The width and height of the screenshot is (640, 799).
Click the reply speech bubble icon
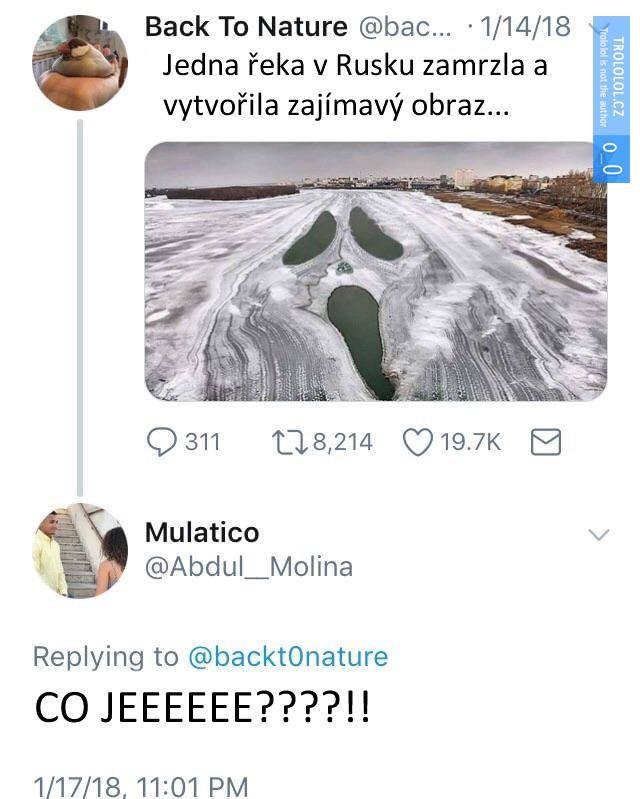(162, 441)
